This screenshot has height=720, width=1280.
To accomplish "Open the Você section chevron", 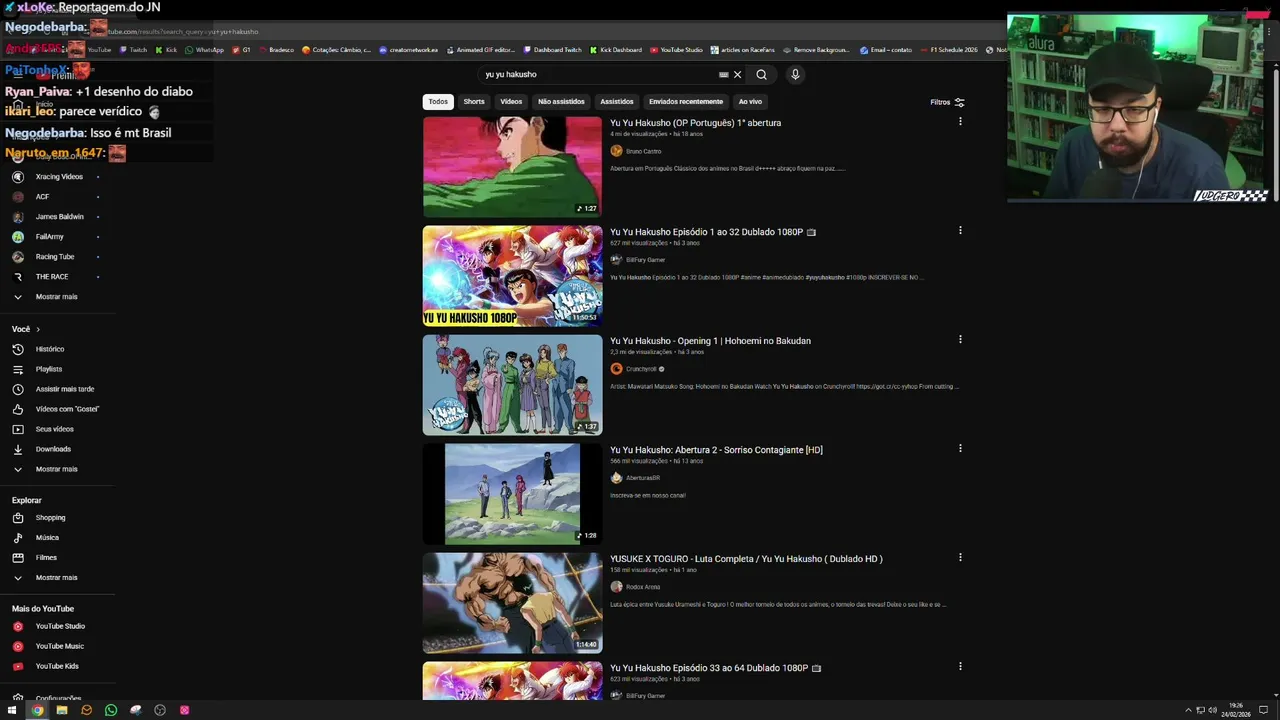I will tap(38, 329).
